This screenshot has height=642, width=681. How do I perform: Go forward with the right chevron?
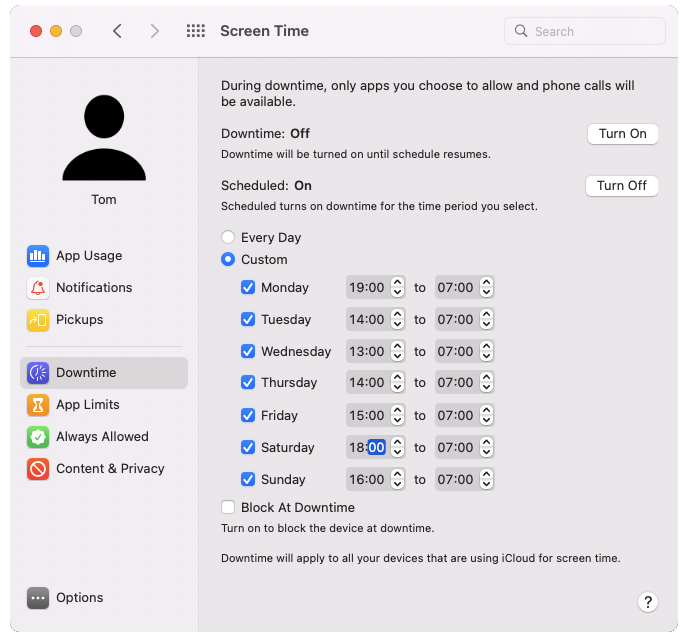pyautogui.click(x=155, y=31)
